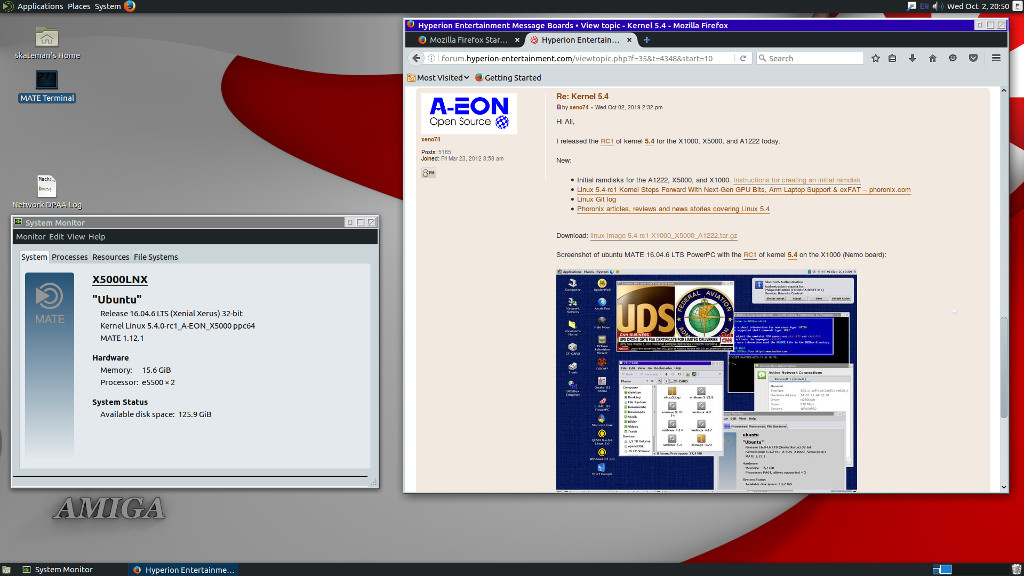This screenshot has height=576, width=1024.
Task: Open the Linux 5.4-rc1 Kernel Steps Forward phoronix link
Action: 743,190
